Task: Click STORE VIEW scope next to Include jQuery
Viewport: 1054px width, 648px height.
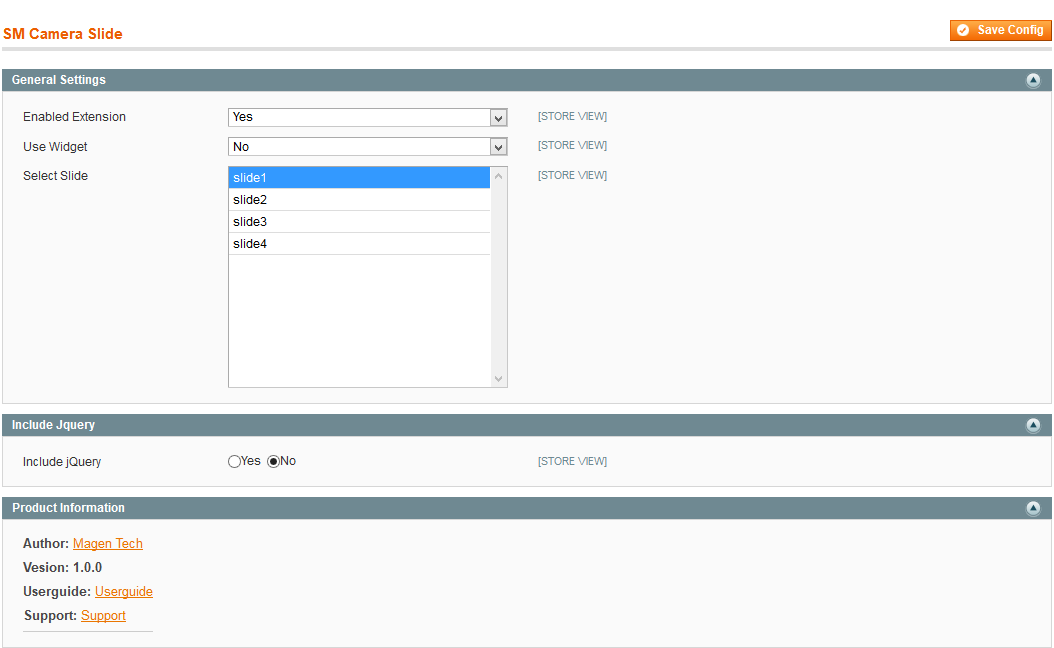Action: tap(572, 461)
